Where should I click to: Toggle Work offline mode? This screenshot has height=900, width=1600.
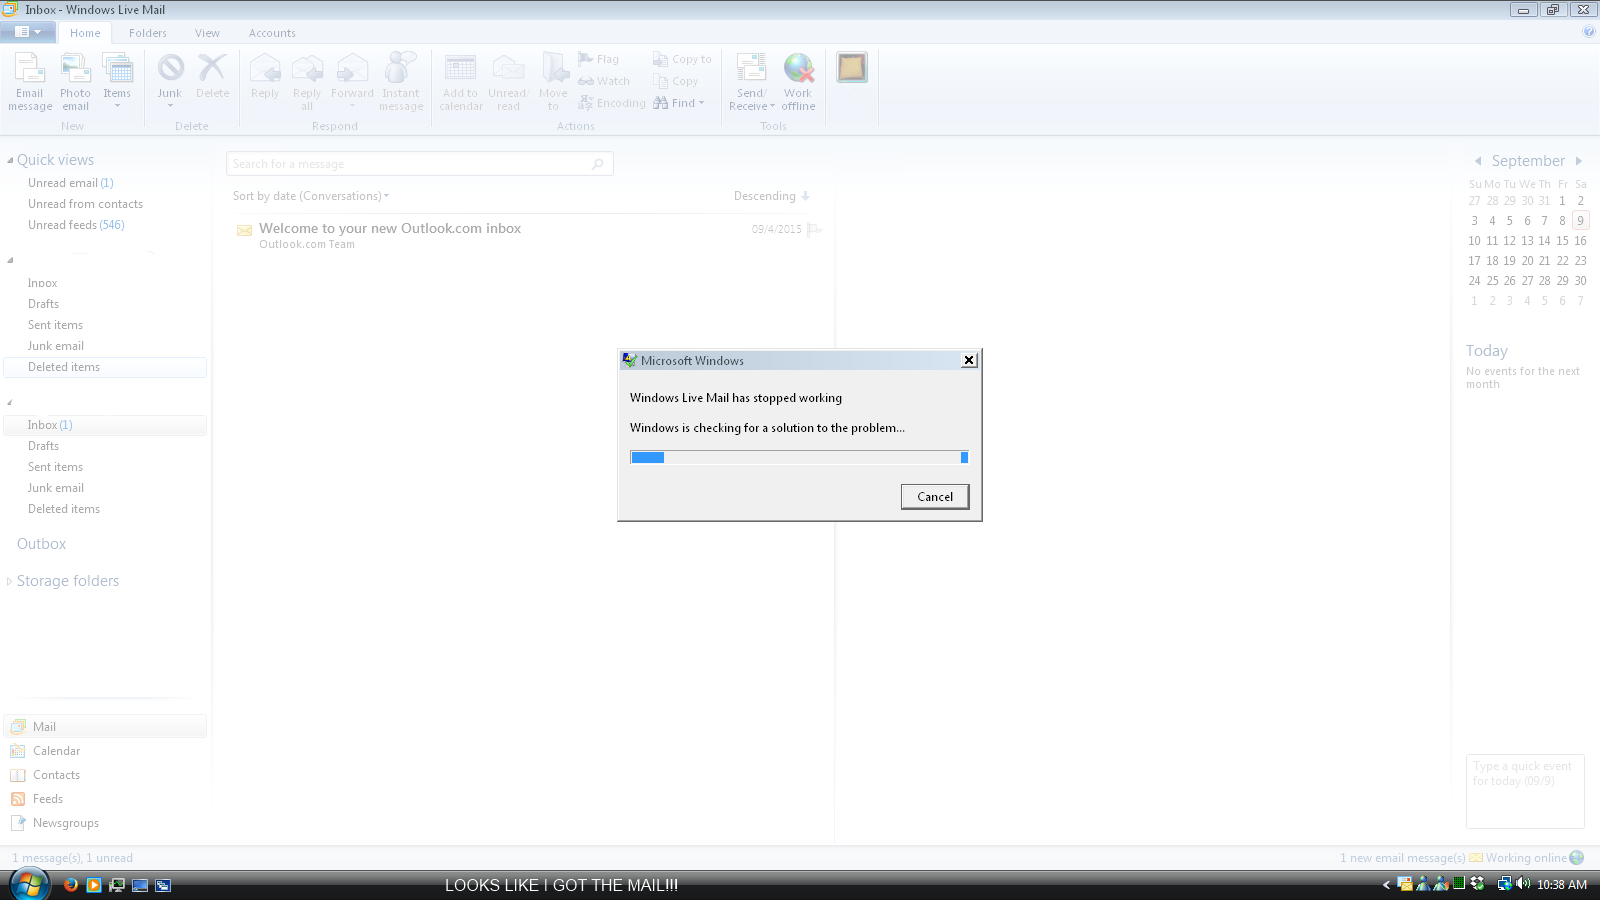(798, 82)
